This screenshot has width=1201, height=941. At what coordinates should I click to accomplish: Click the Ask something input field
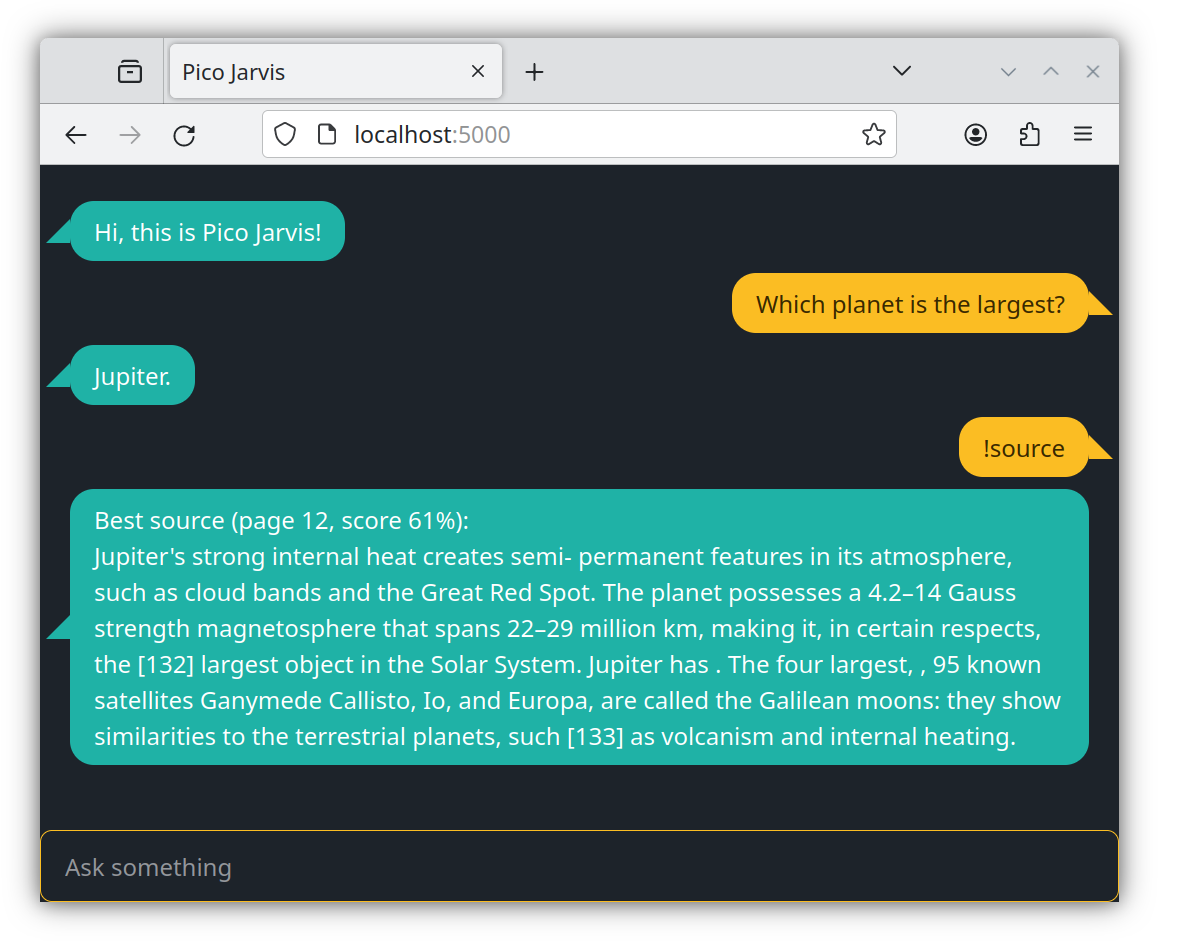579,867
